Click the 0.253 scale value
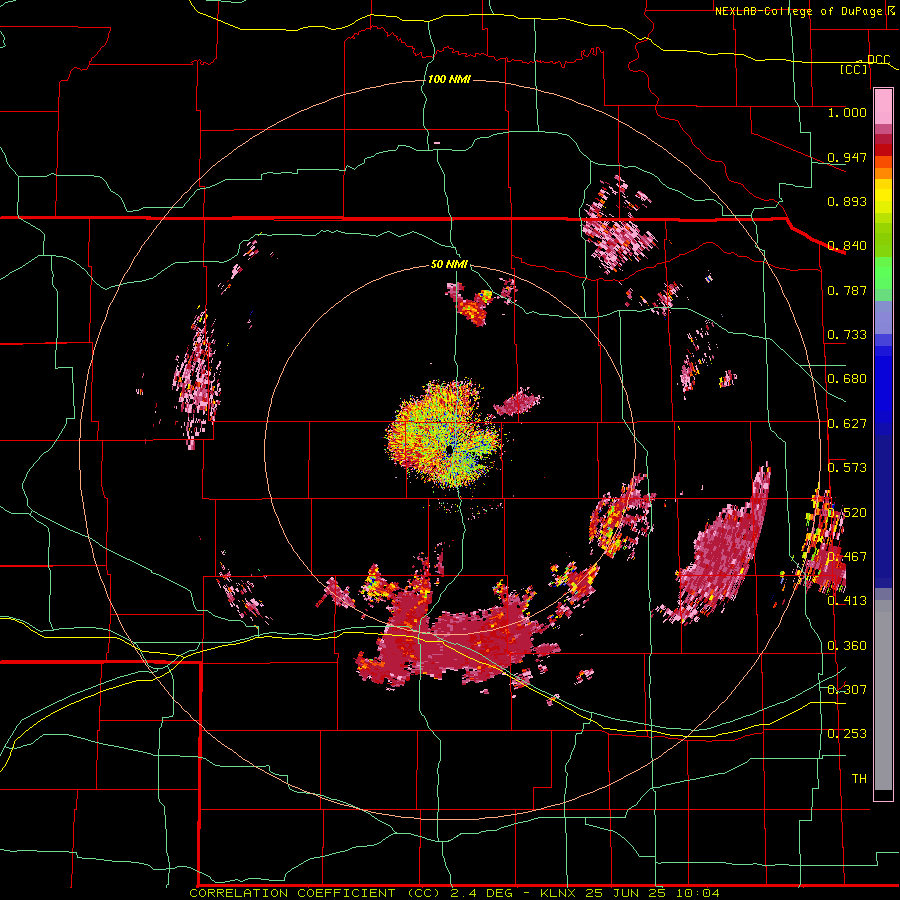The height and width of the screenshot is (900, 900). pos(847,734)
